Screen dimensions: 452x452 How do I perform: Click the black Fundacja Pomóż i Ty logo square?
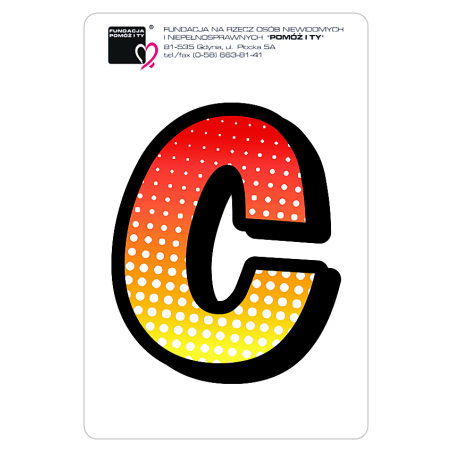click(127, 45)
